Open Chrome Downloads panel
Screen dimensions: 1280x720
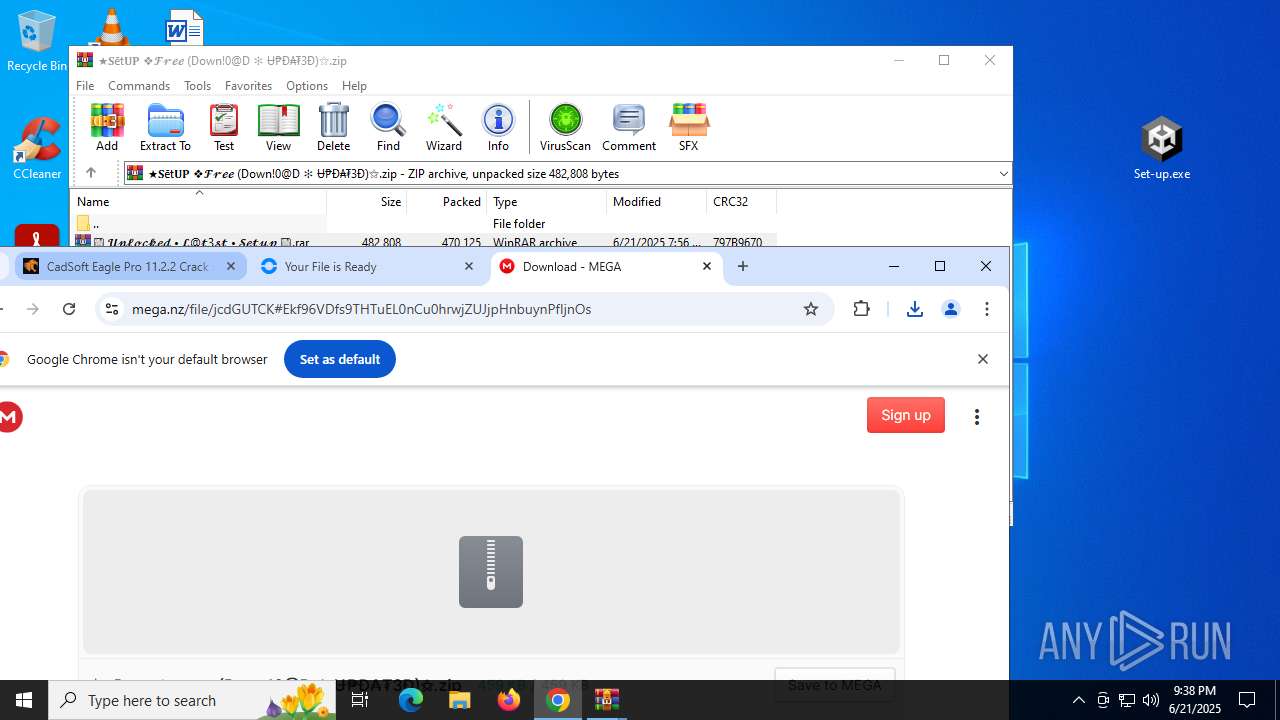click(x=914, y=309)
